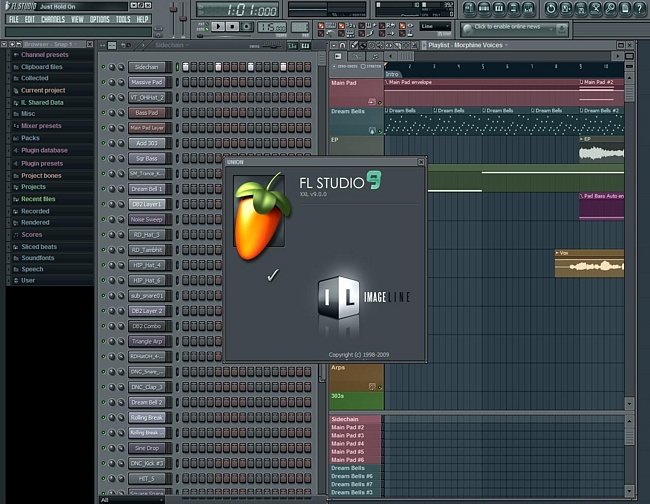This screenshot has width=650, height=504.
Task: Open the Sidechain pattern selector dropdown
Action: 172,45
